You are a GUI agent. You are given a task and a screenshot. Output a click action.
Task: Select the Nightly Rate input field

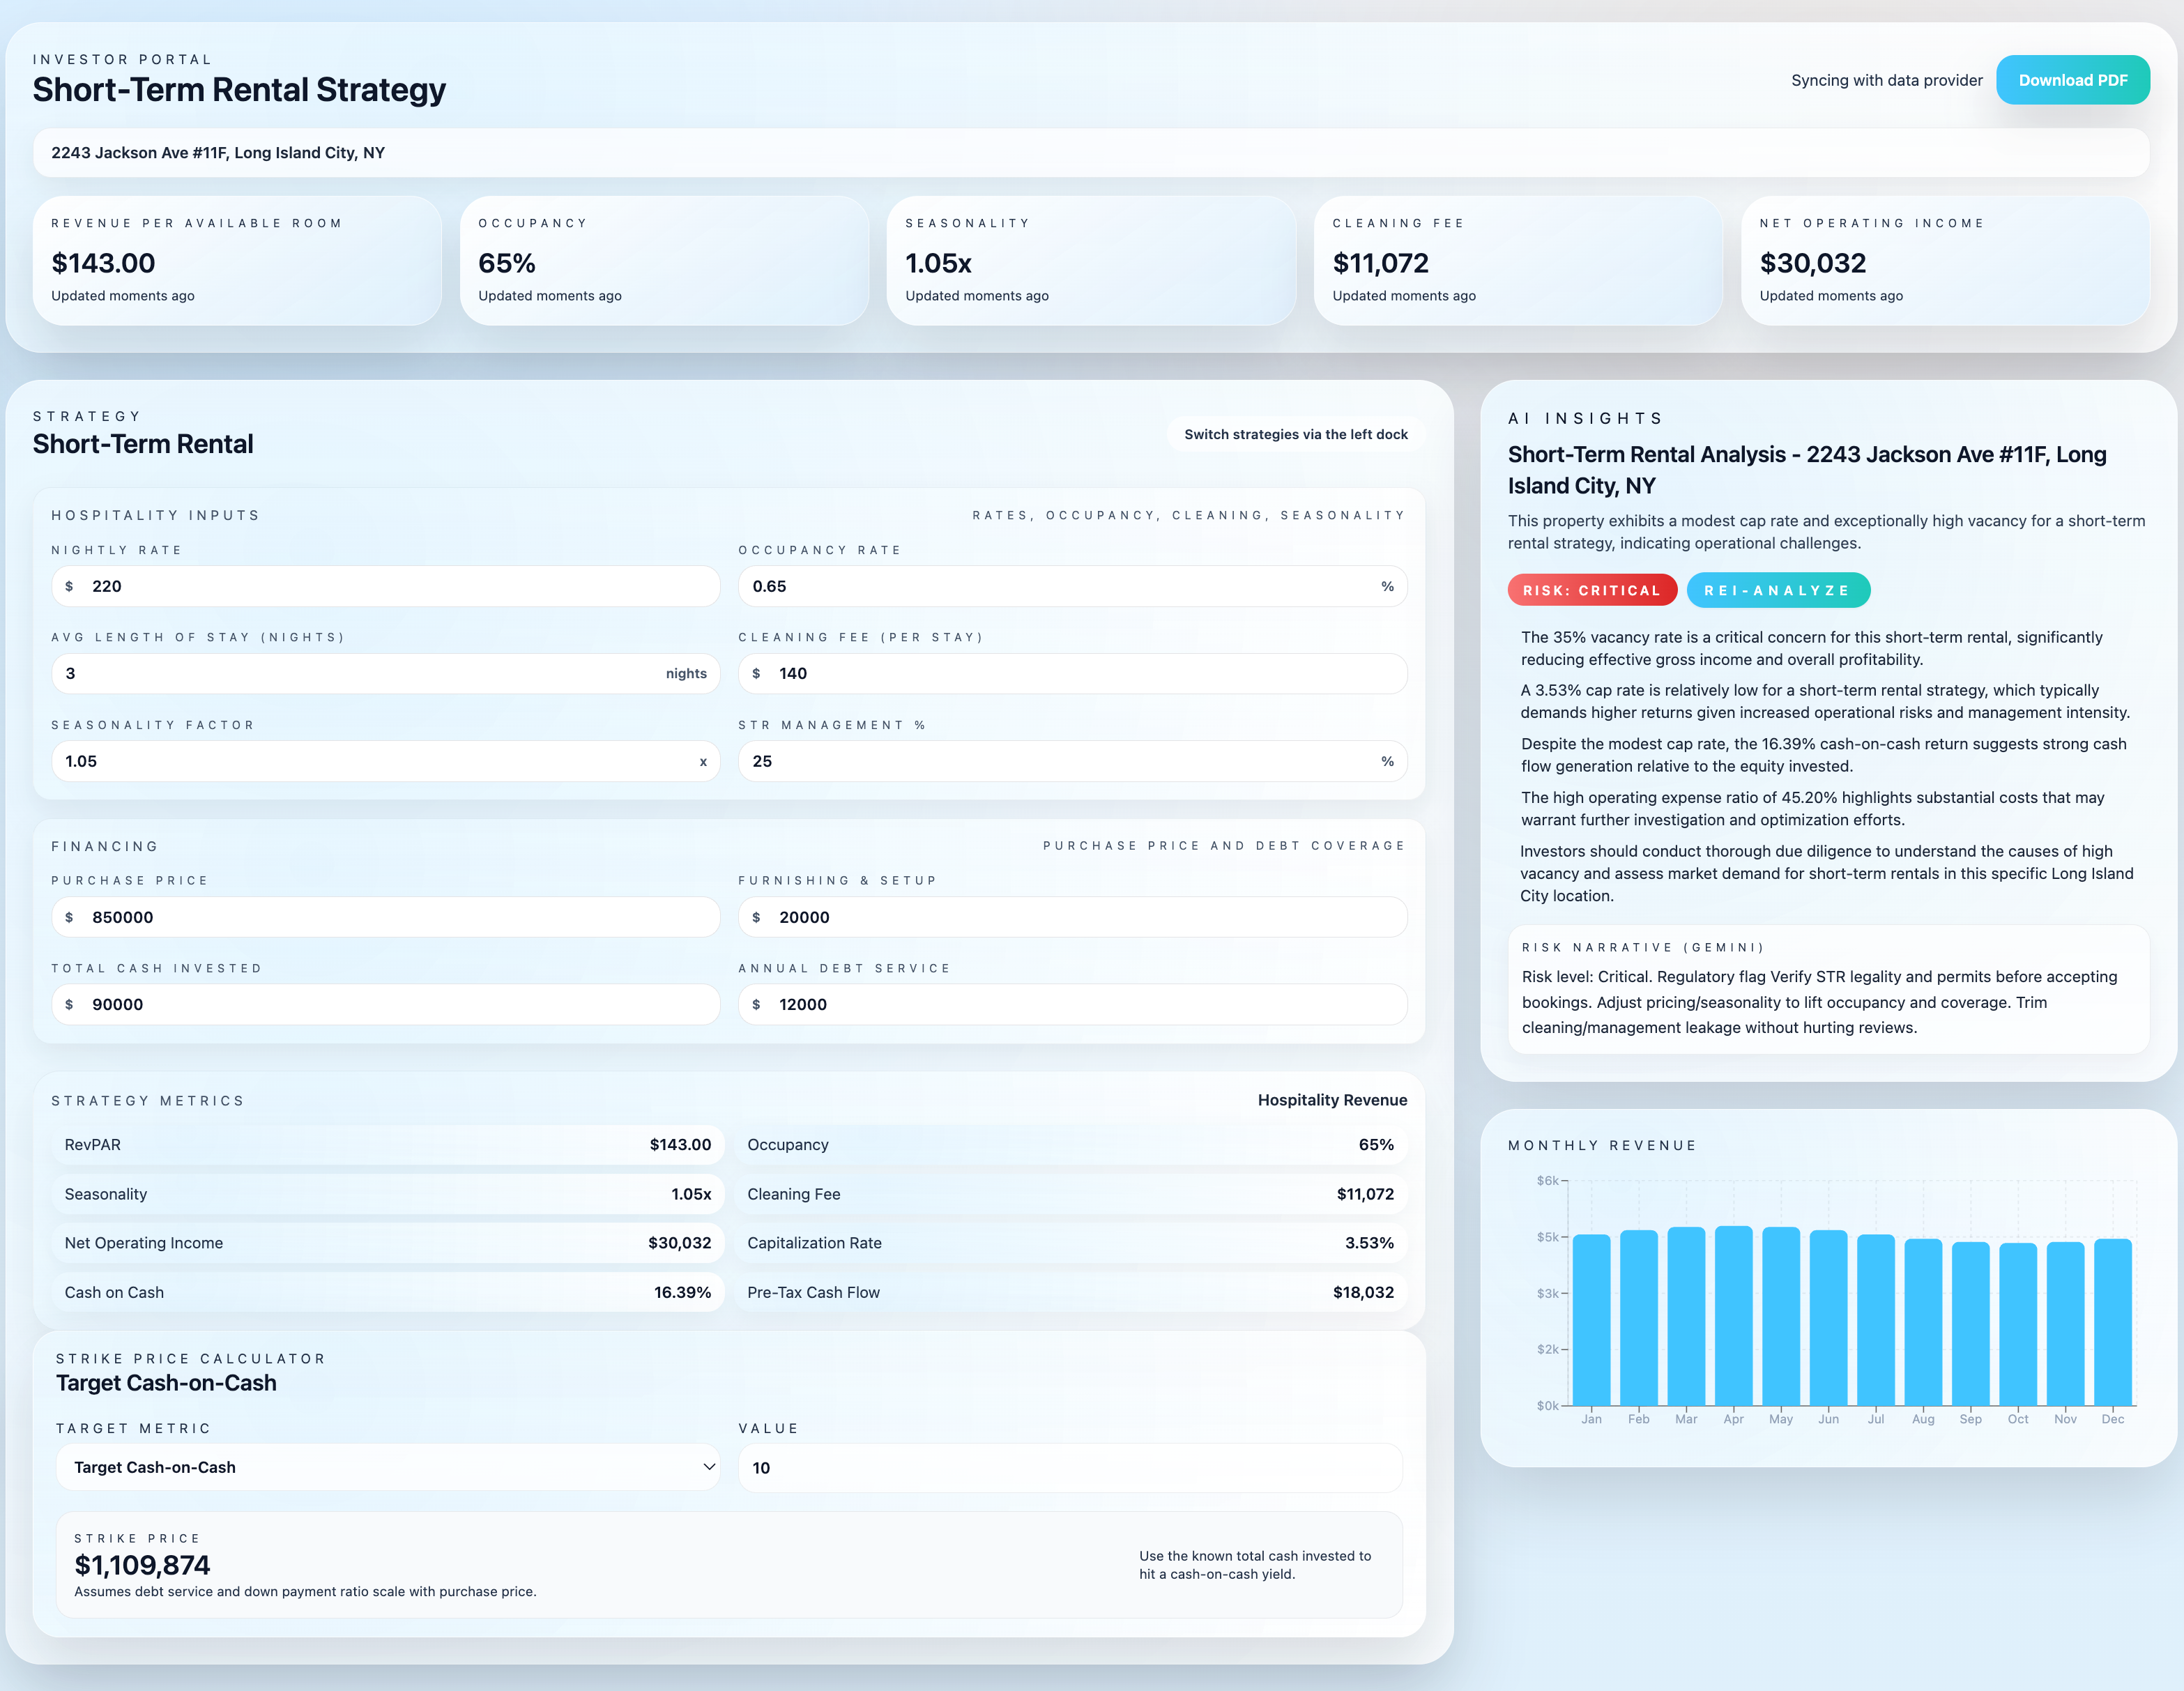click(386, 586)
